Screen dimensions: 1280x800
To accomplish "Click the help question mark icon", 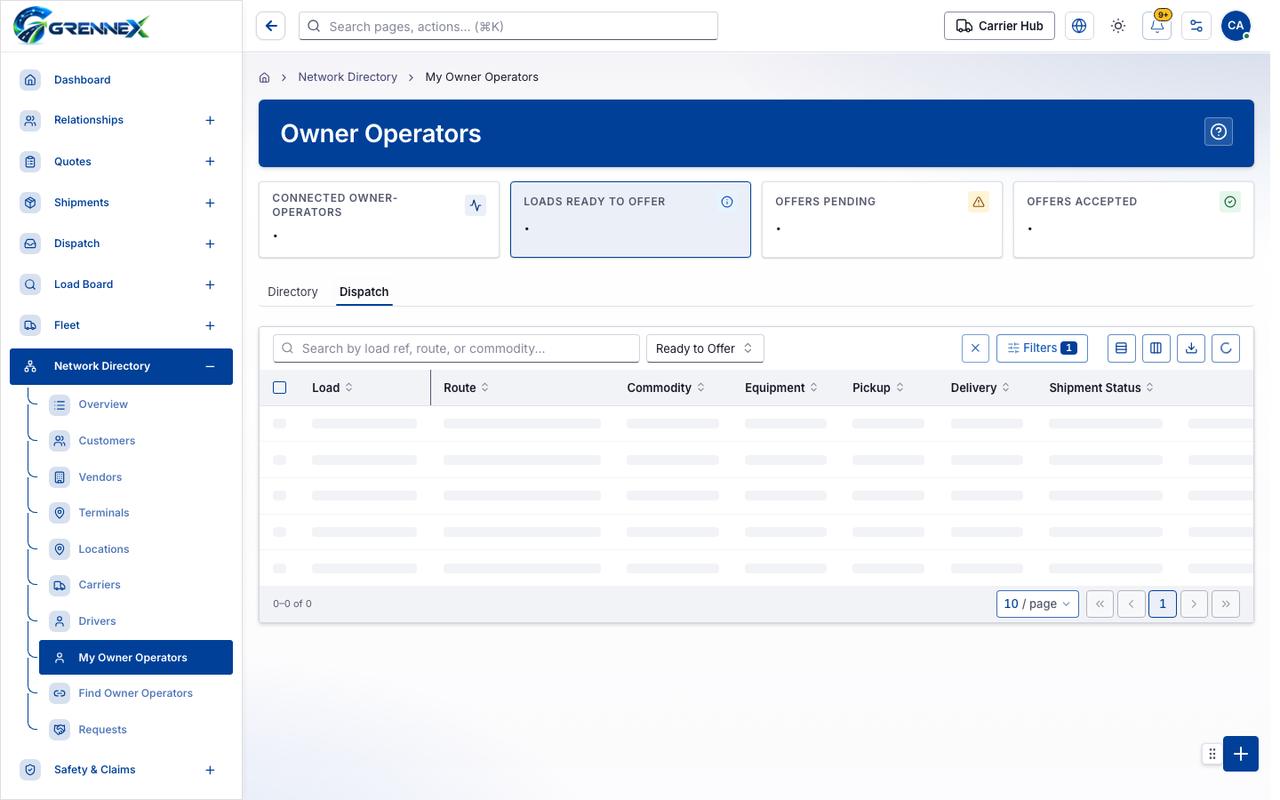I will click(1218, 132).
